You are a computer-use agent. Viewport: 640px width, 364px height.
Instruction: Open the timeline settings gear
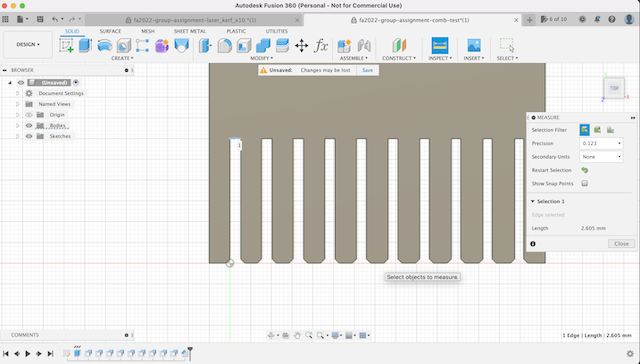click(x=630, y=354)
